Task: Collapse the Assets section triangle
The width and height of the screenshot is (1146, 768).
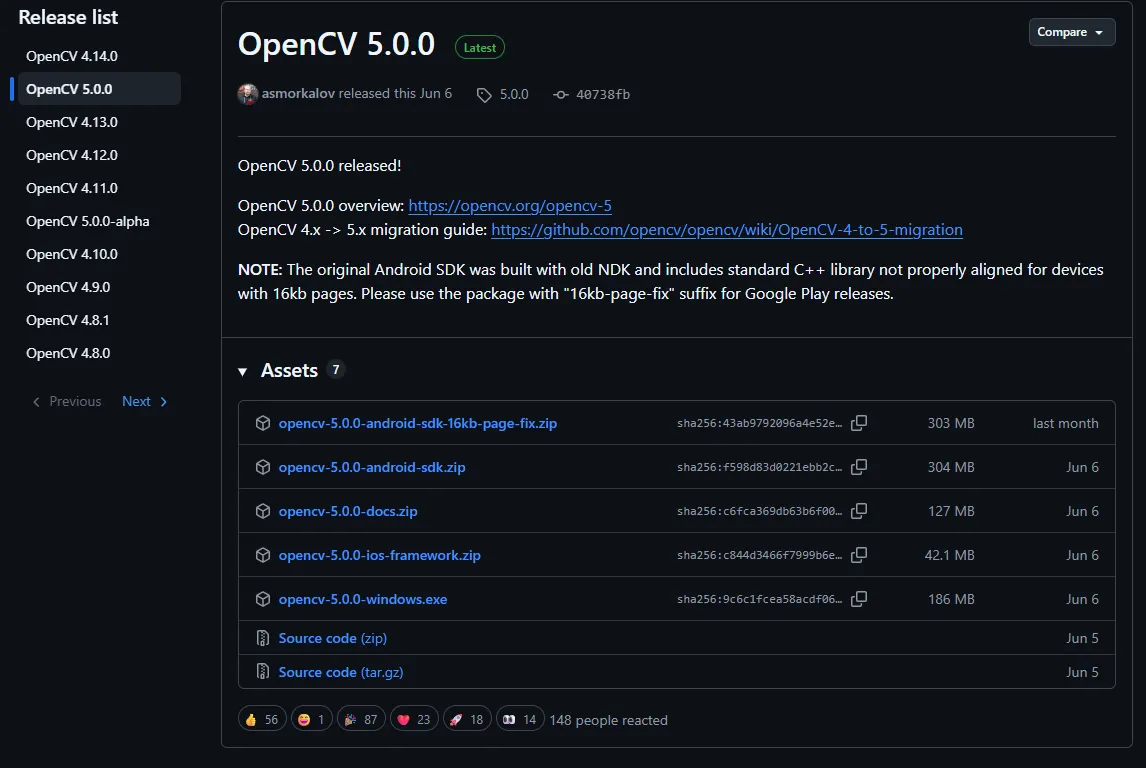Action: (243, 372)
